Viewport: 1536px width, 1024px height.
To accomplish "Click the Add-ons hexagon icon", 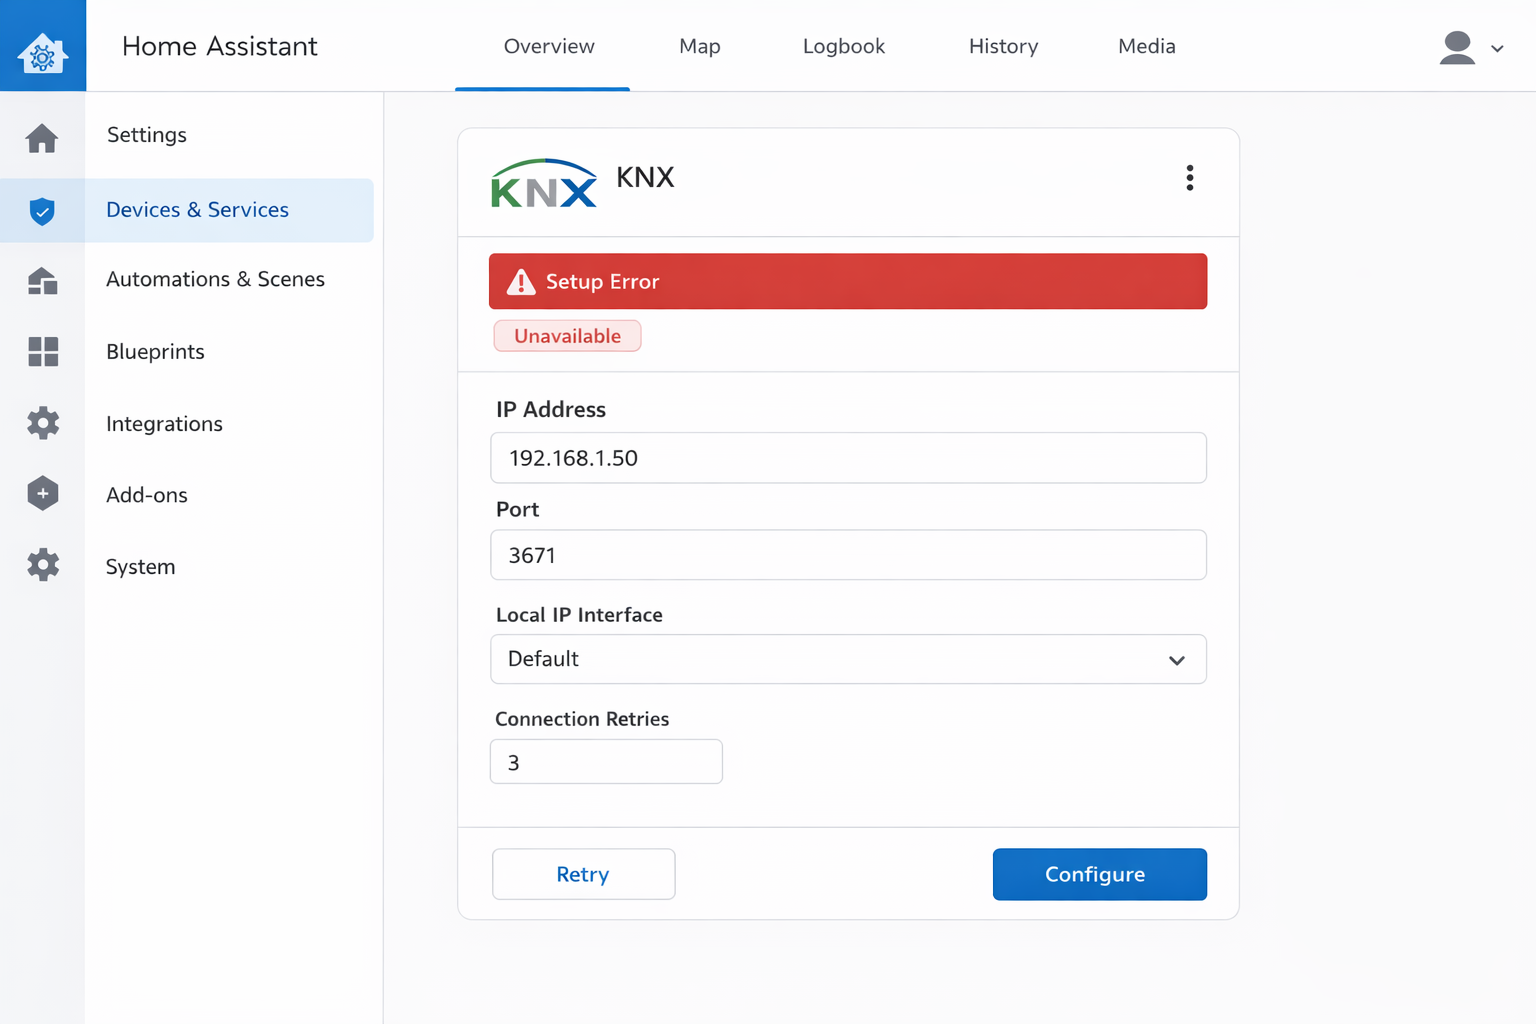I will 42,493.
